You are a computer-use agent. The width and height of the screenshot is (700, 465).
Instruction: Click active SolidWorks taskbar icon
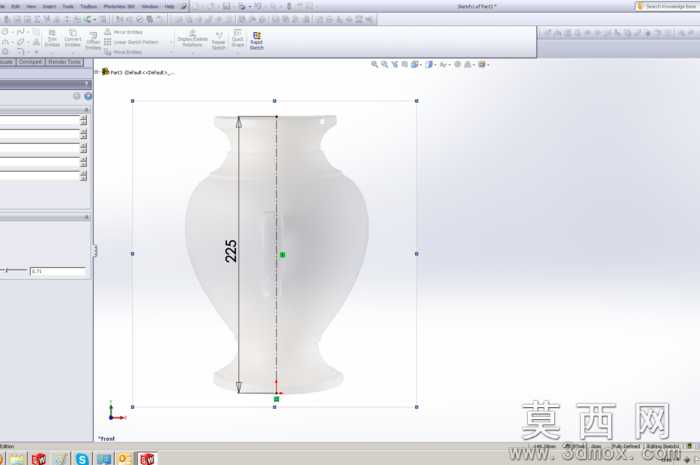[147, 458]
